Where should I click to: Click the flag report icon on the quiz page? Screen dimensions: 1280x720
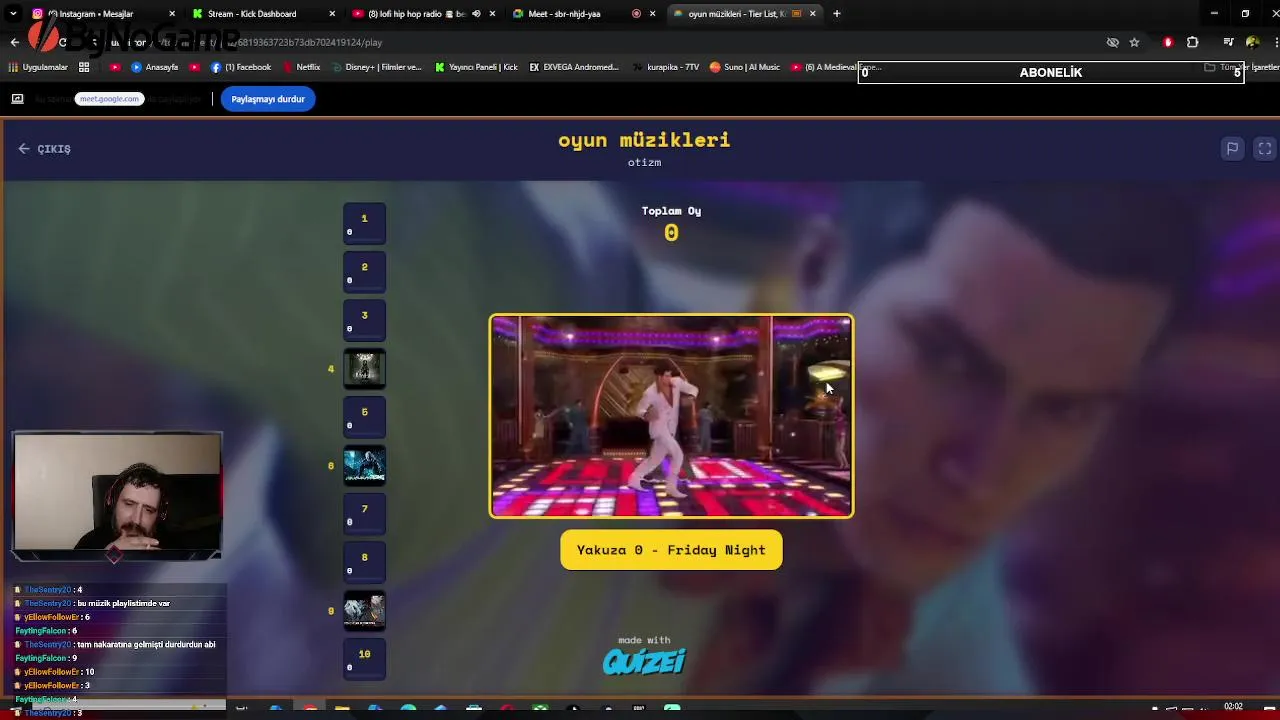tap(1232, 148)
